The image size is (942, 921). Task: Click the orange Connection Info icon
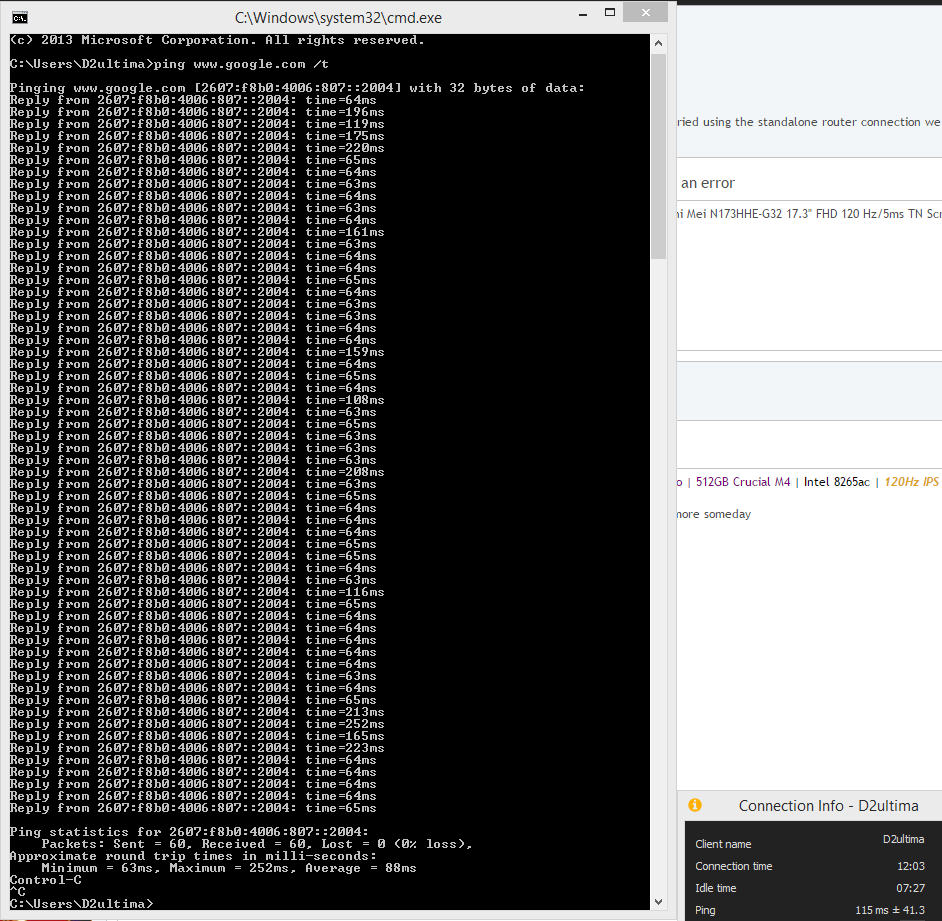(695, 805)
